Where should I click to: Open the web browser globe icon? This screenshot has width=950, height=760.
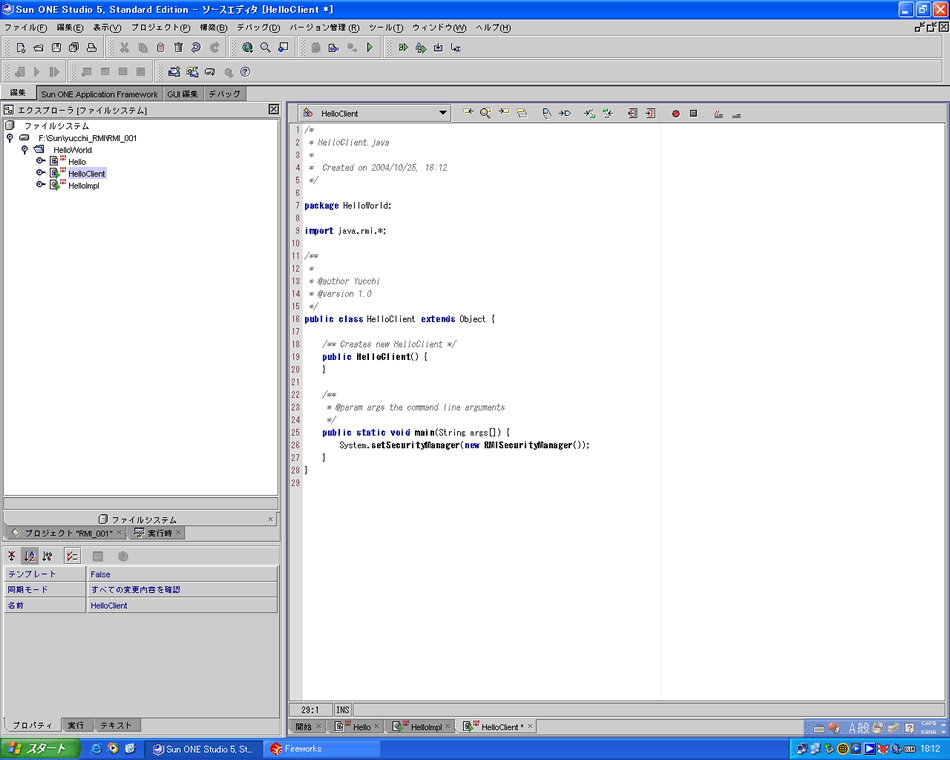tap(247, 47)
